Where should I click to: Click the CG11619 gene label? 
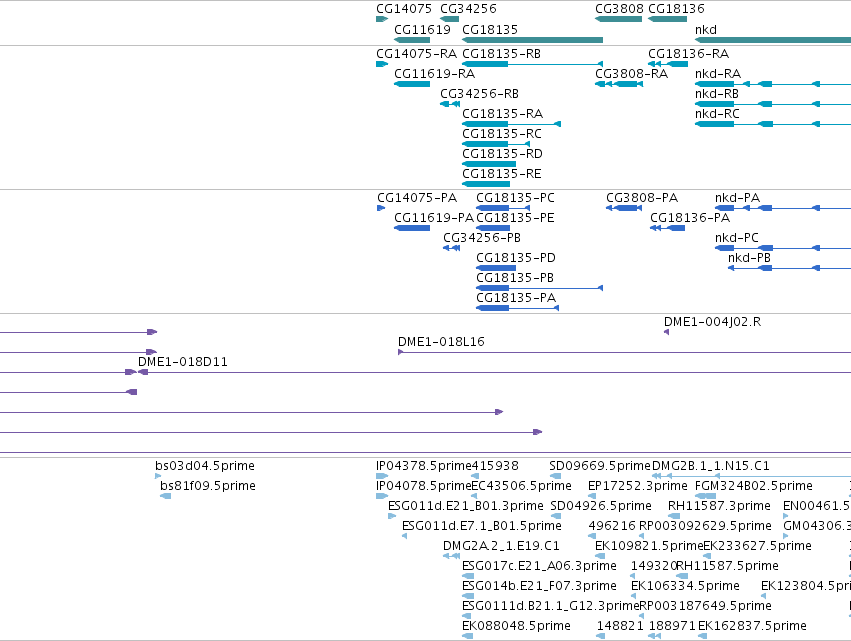click(422, 30)
